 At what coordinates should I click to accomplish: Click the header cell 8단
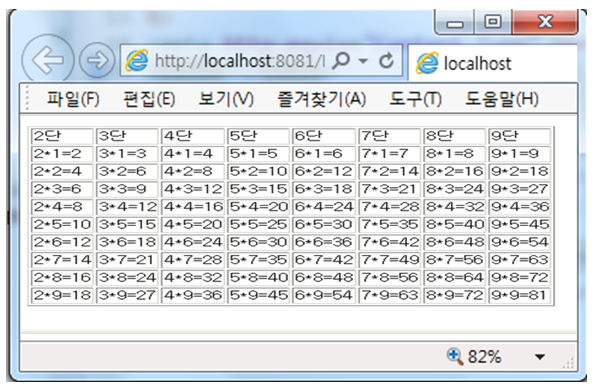[x=455, y=136]
